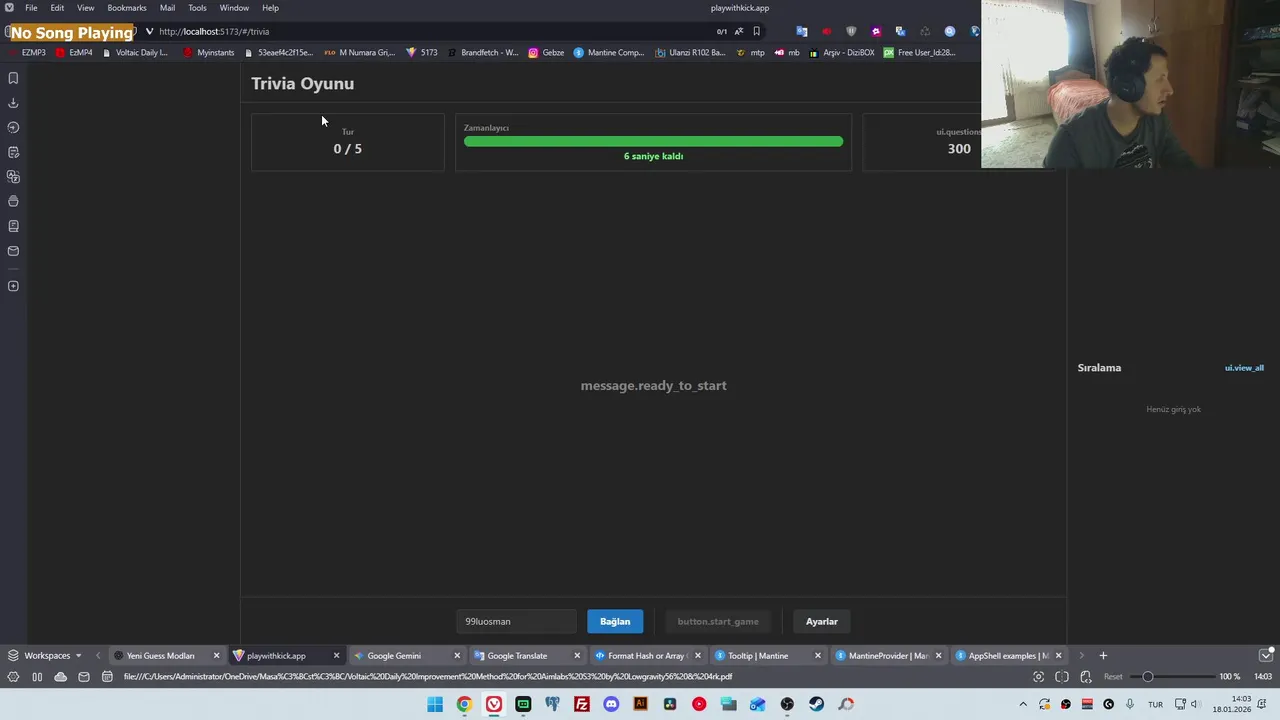The image size is (1280, 720).
Task: Open the Edit menu
Action: pos(57,8)
